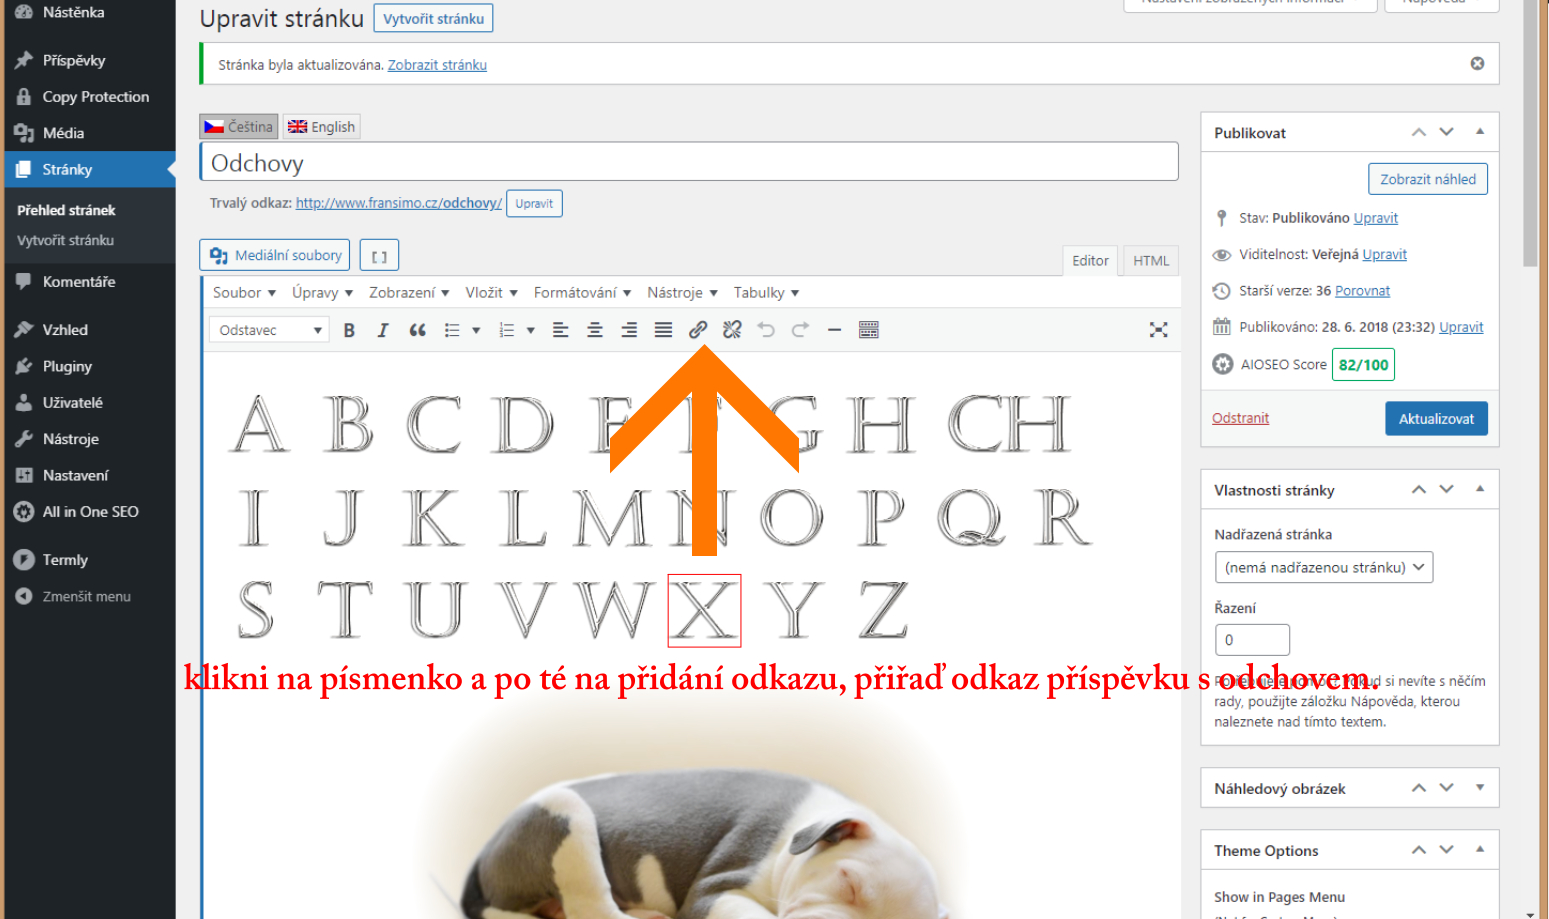Toggle the extra toolbar row icon
This screenshot has height=919, width=1549.
click(x=869, y=330)
